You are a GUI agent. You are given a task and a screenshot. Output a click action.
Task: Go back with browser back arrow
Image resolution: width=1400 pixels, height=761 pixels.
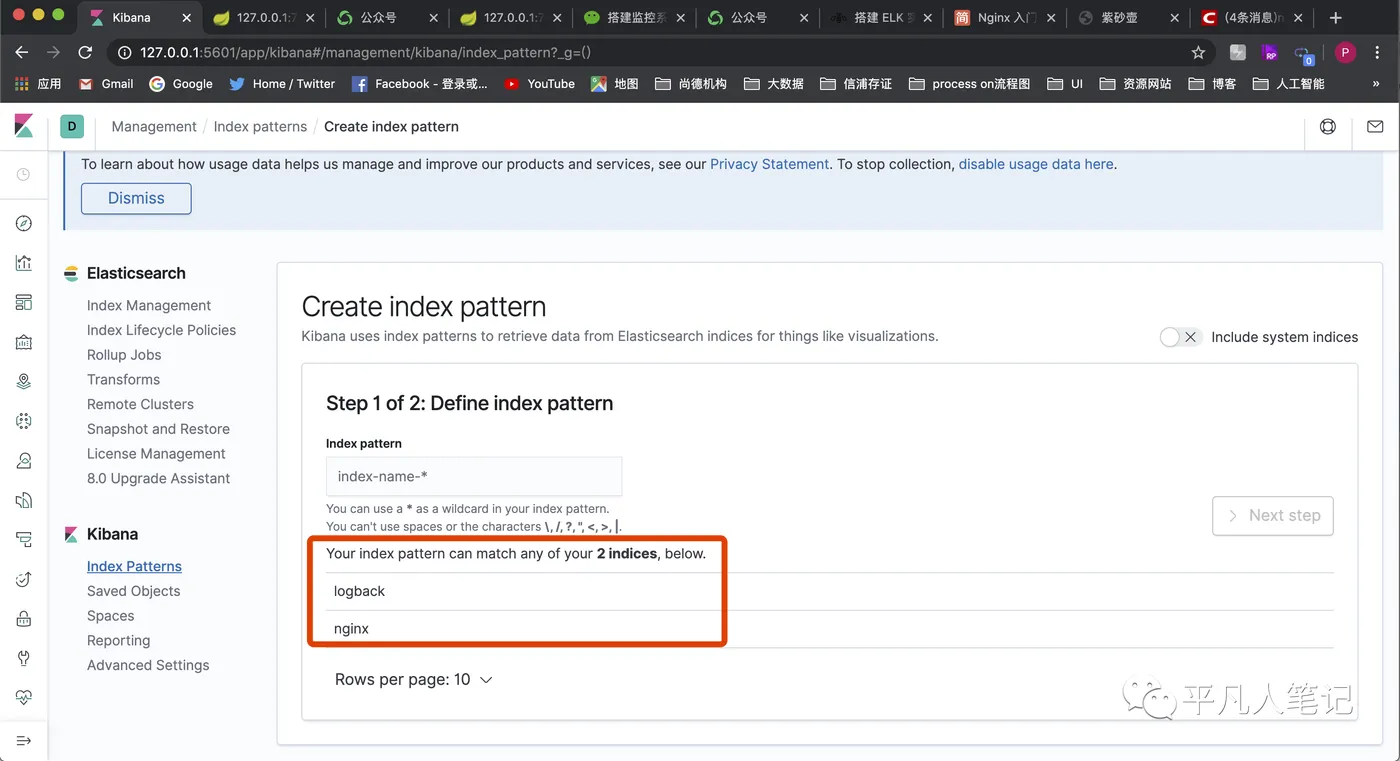click(x=22, y=53)
